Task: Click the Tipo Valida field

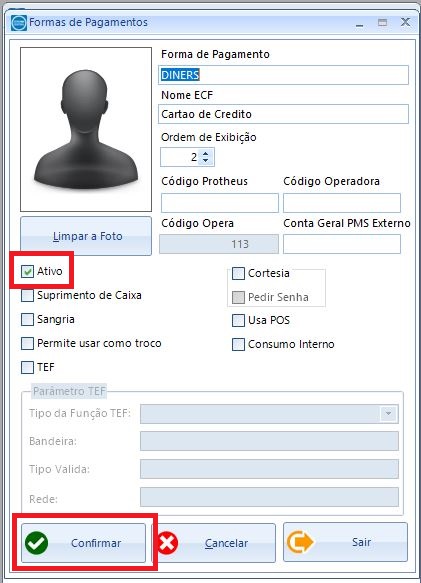Action: click(269, 469)
